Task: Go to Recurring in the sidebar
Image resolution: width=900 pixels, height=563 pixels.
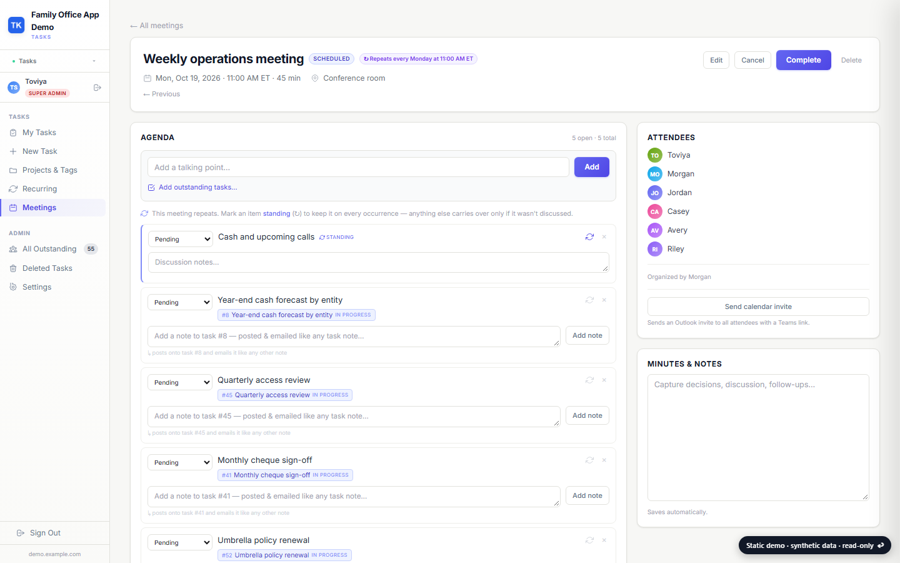Action: pos(39,189)
